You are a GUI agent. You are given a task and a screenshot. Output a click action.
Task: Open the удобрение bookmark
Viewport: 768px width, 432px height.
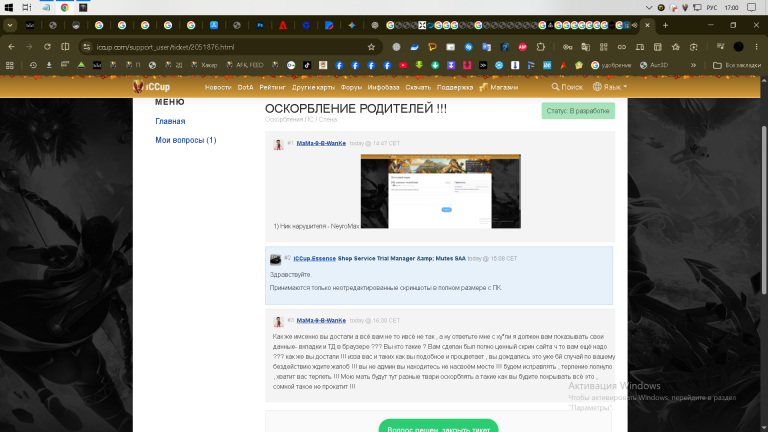click(x=611, y=65)
